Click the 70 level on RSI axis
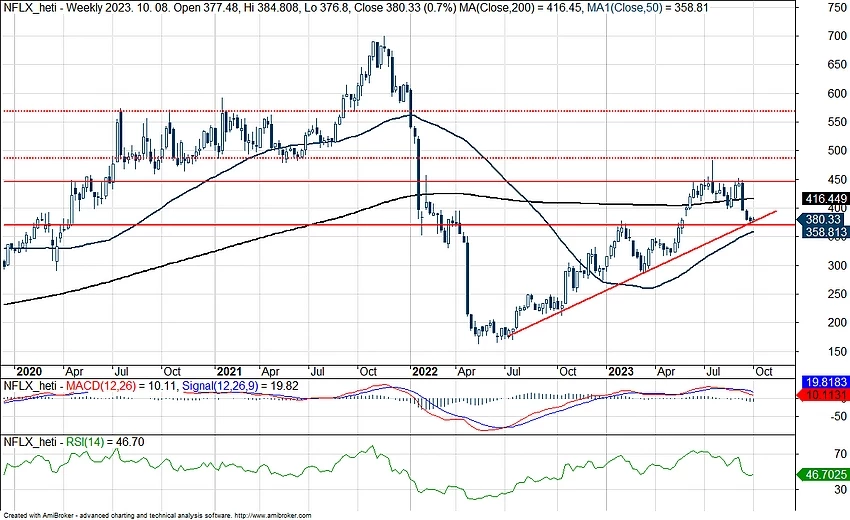The height and width of the screenshot is (520, 850). click(x=841, y=453)
